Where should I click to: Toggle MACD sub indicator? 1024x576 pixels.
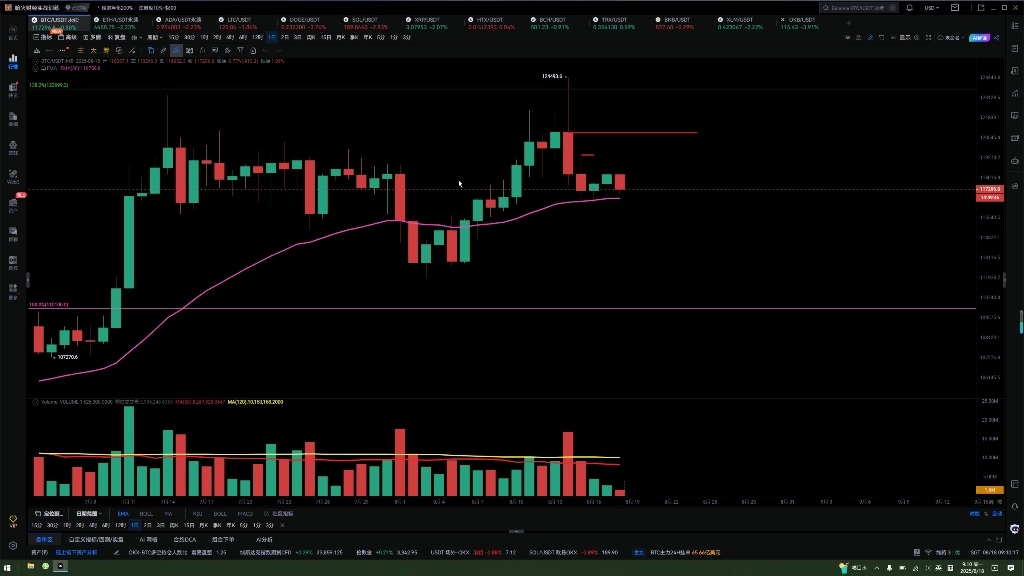[245, 513]
